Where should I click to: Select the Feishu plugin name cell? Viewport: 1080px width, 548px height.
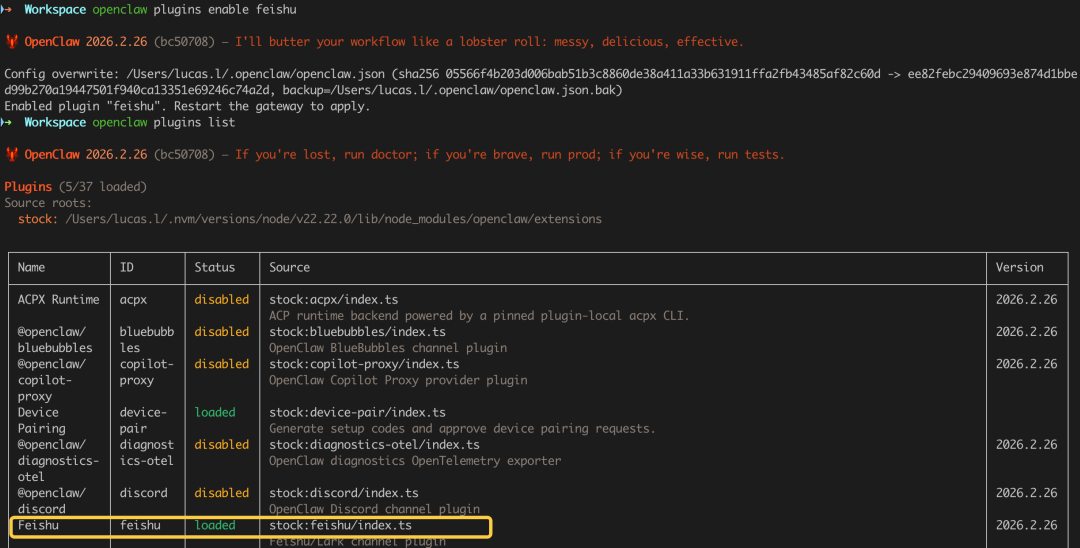tap(39, 525)
